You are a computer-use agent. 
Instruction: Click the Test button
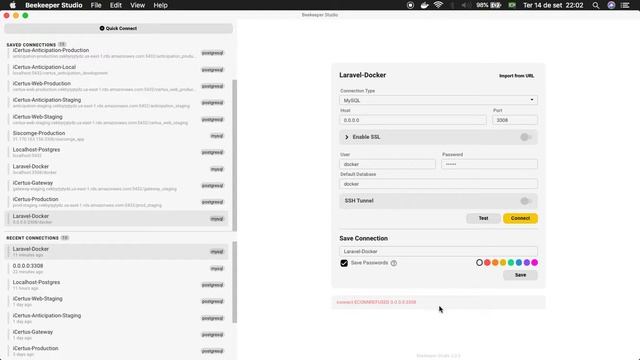483,218
